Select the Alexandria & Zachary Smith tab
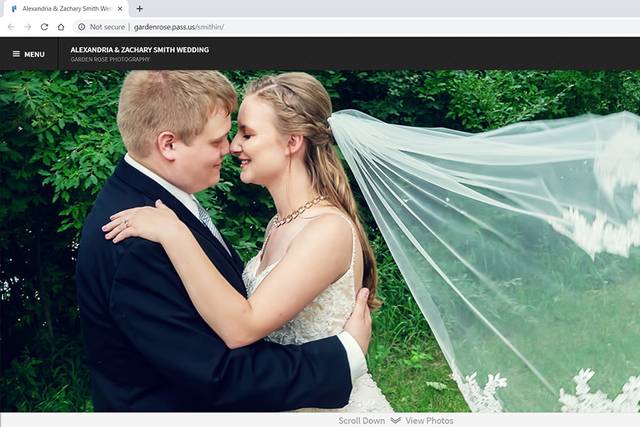640x427 pixels. [67, 9]
